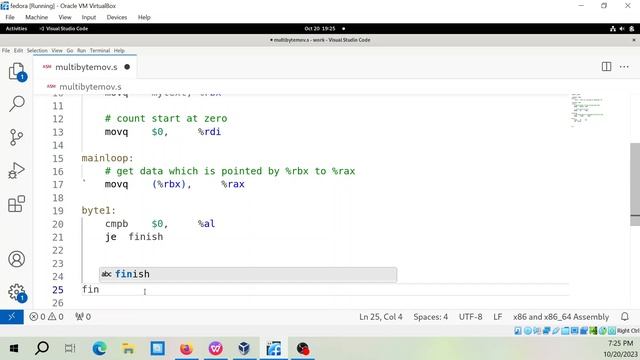This screenshot has width=640, height=360.
Task: Open VS Code Go menu
Action: (x=70, y=51)
